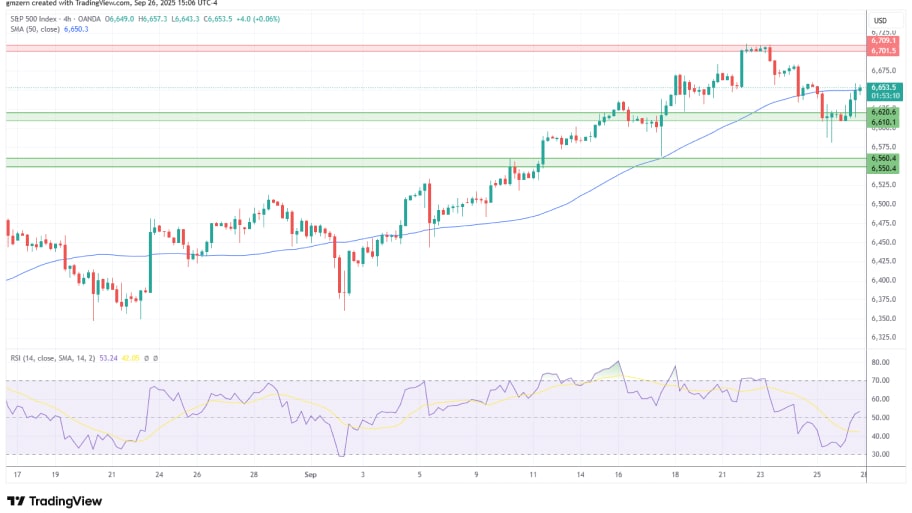Screen dimensions: 912x513
Task: Click the green 6,560.4 price label
Action: coord(882,158)
